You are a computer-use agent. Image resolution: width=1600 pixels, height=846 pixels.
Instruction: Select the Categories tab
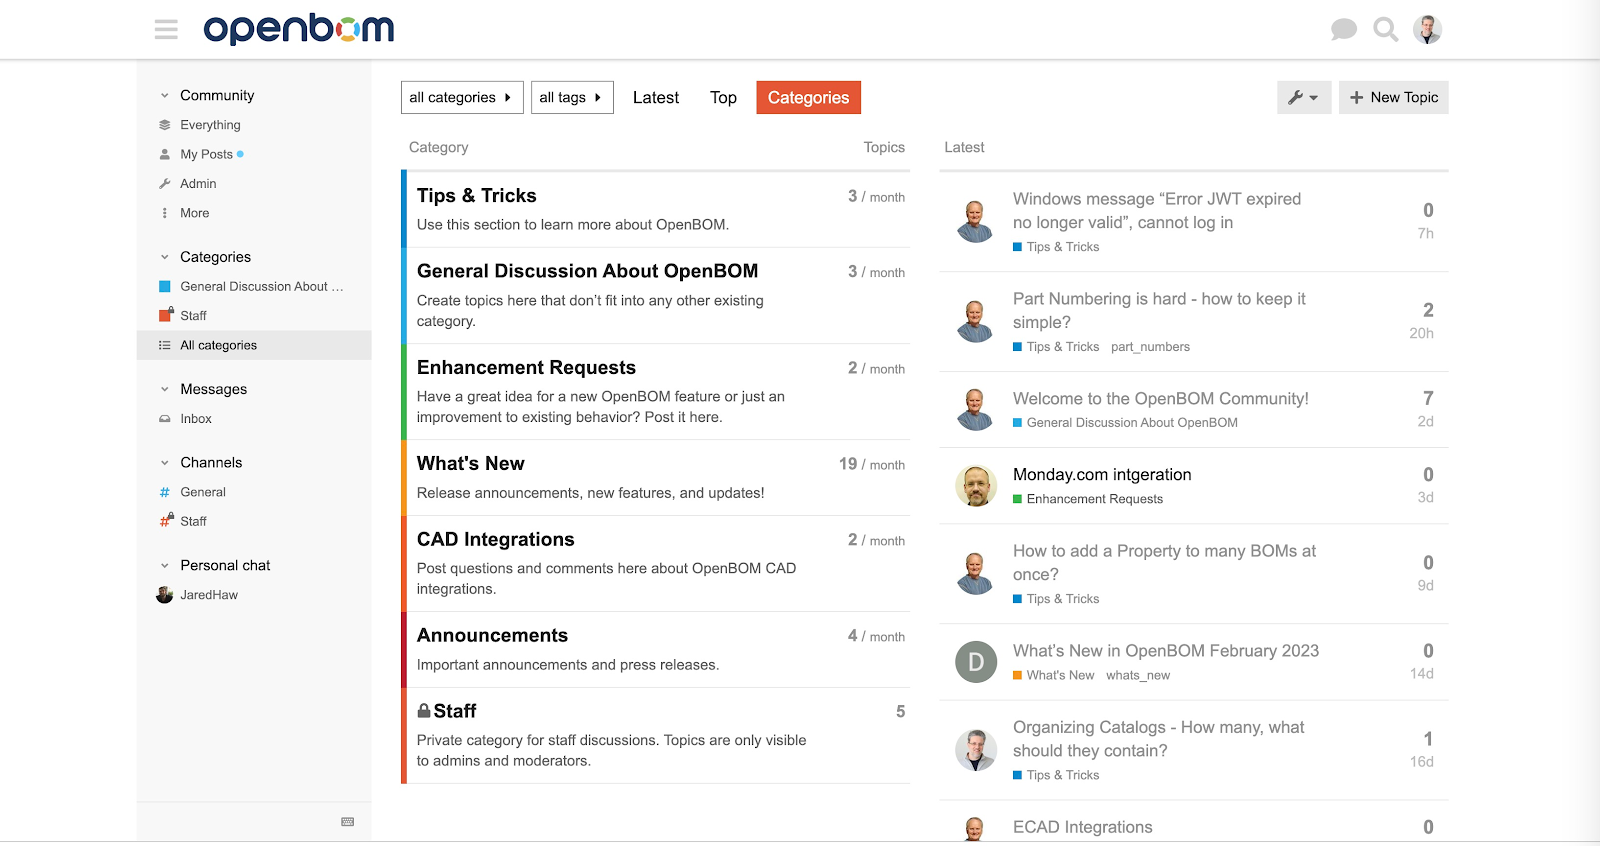coord(808,97)
